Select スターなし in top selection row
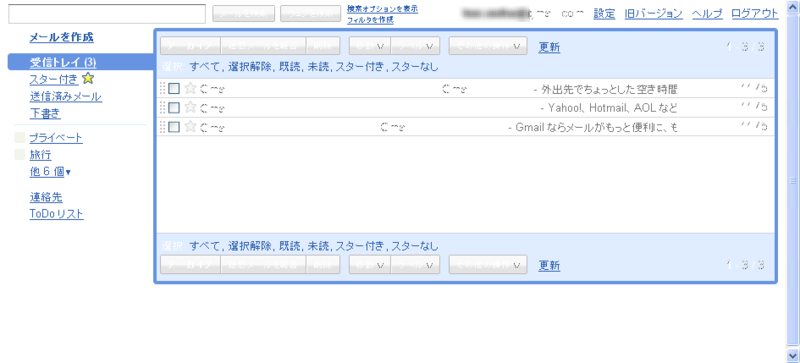 coord(415,67)
